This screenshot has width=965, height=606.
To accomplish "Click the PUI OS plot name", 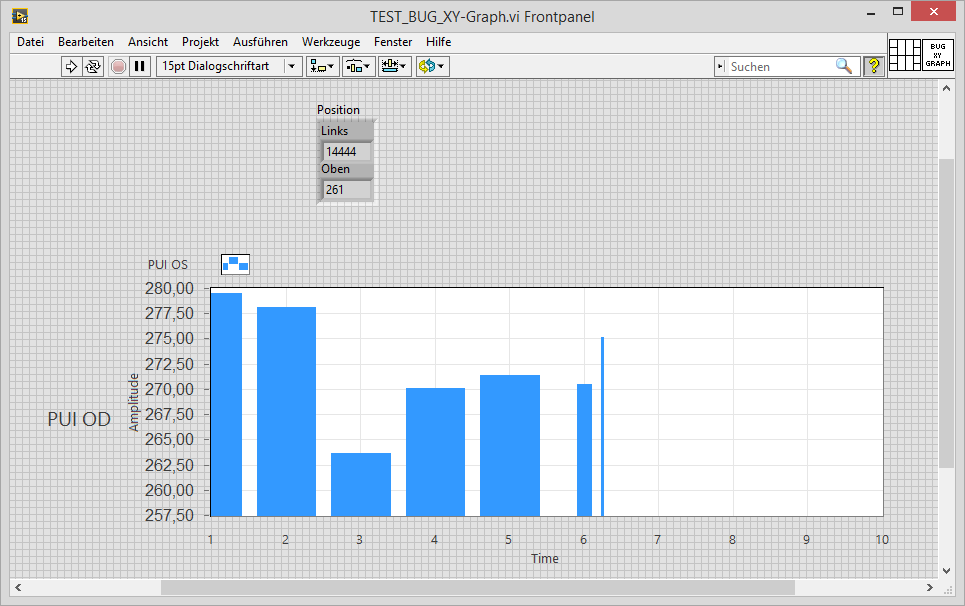I will coord(168,265).
